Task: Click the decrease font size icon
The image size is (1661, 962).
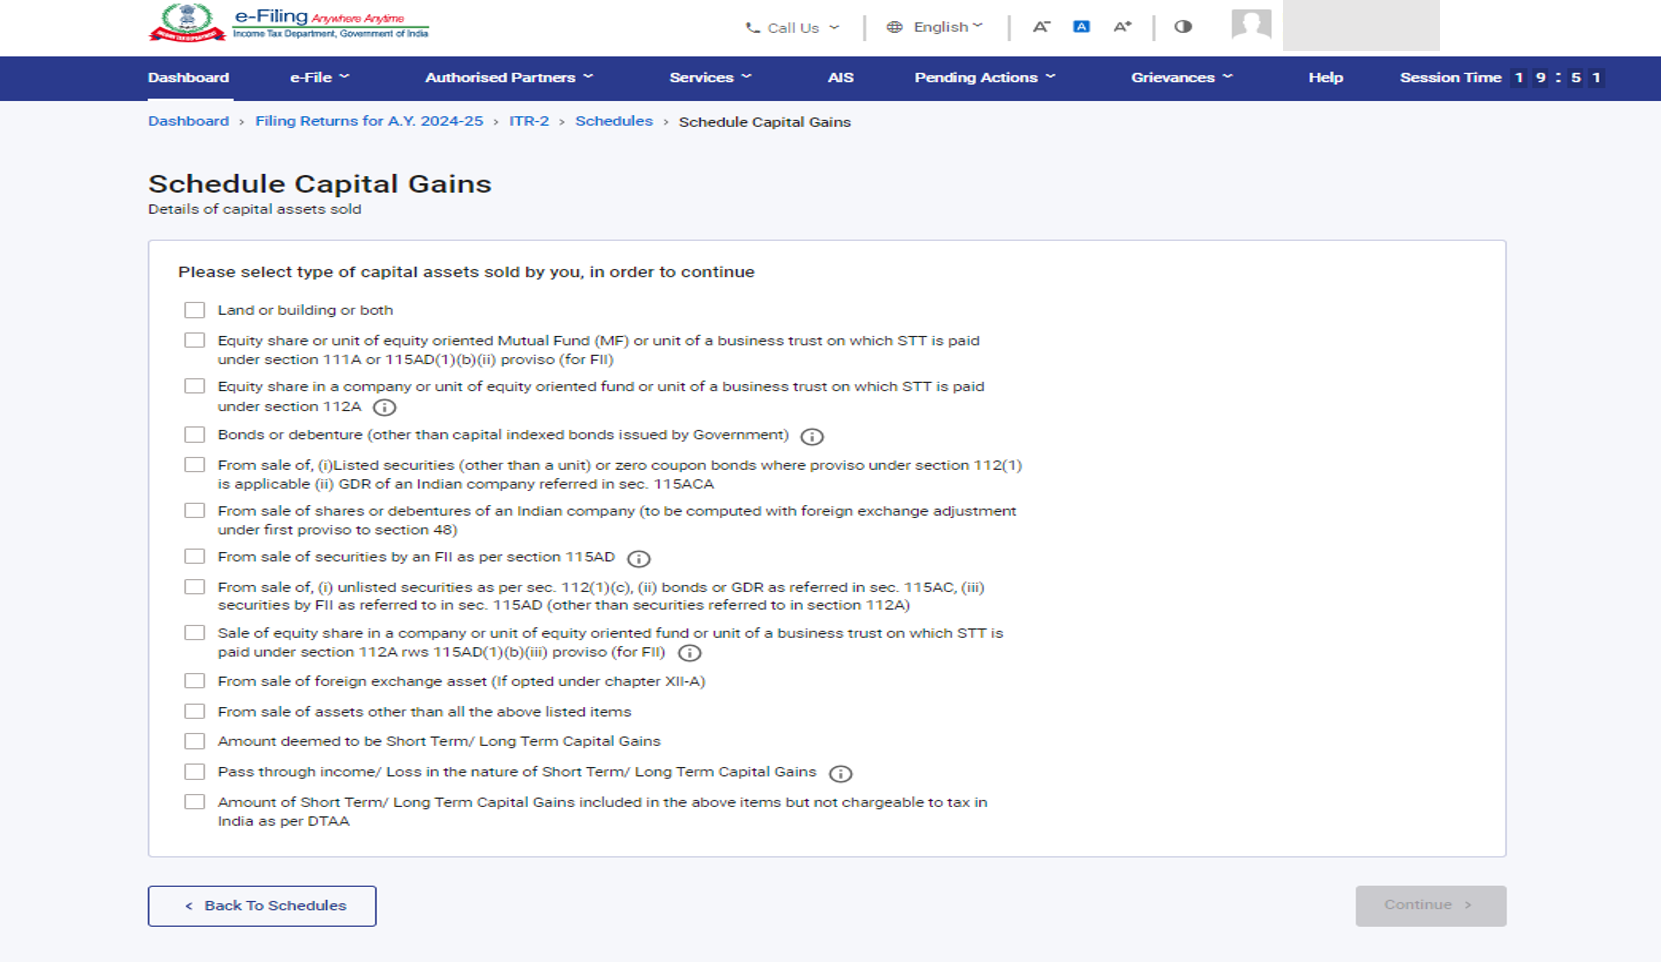Action: 1041,27
